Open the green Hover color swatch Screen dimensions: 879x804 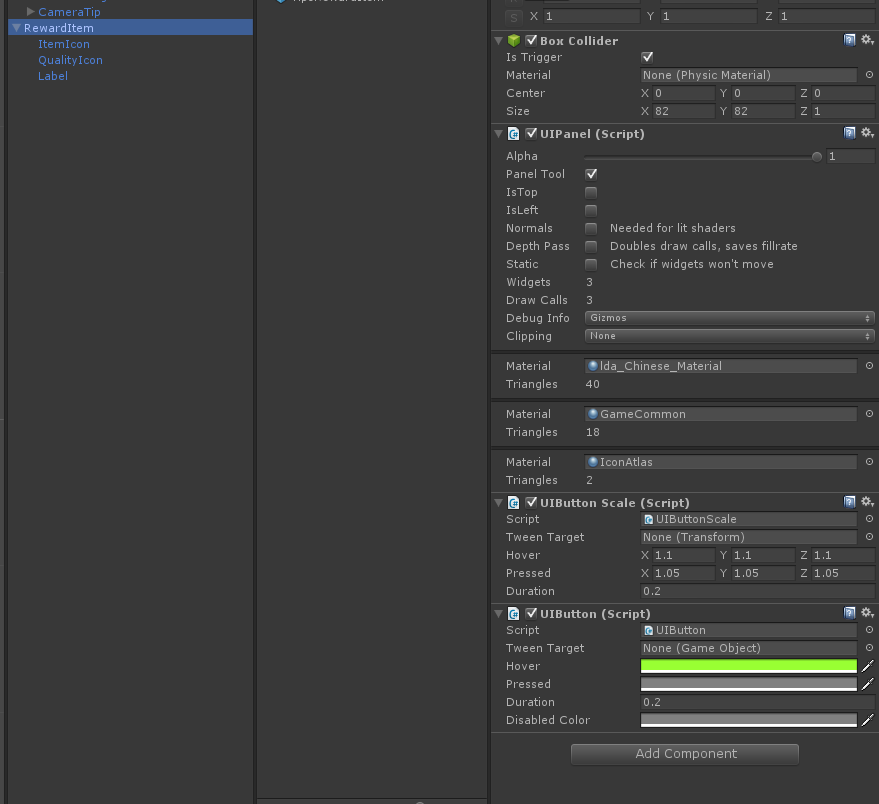748,666
